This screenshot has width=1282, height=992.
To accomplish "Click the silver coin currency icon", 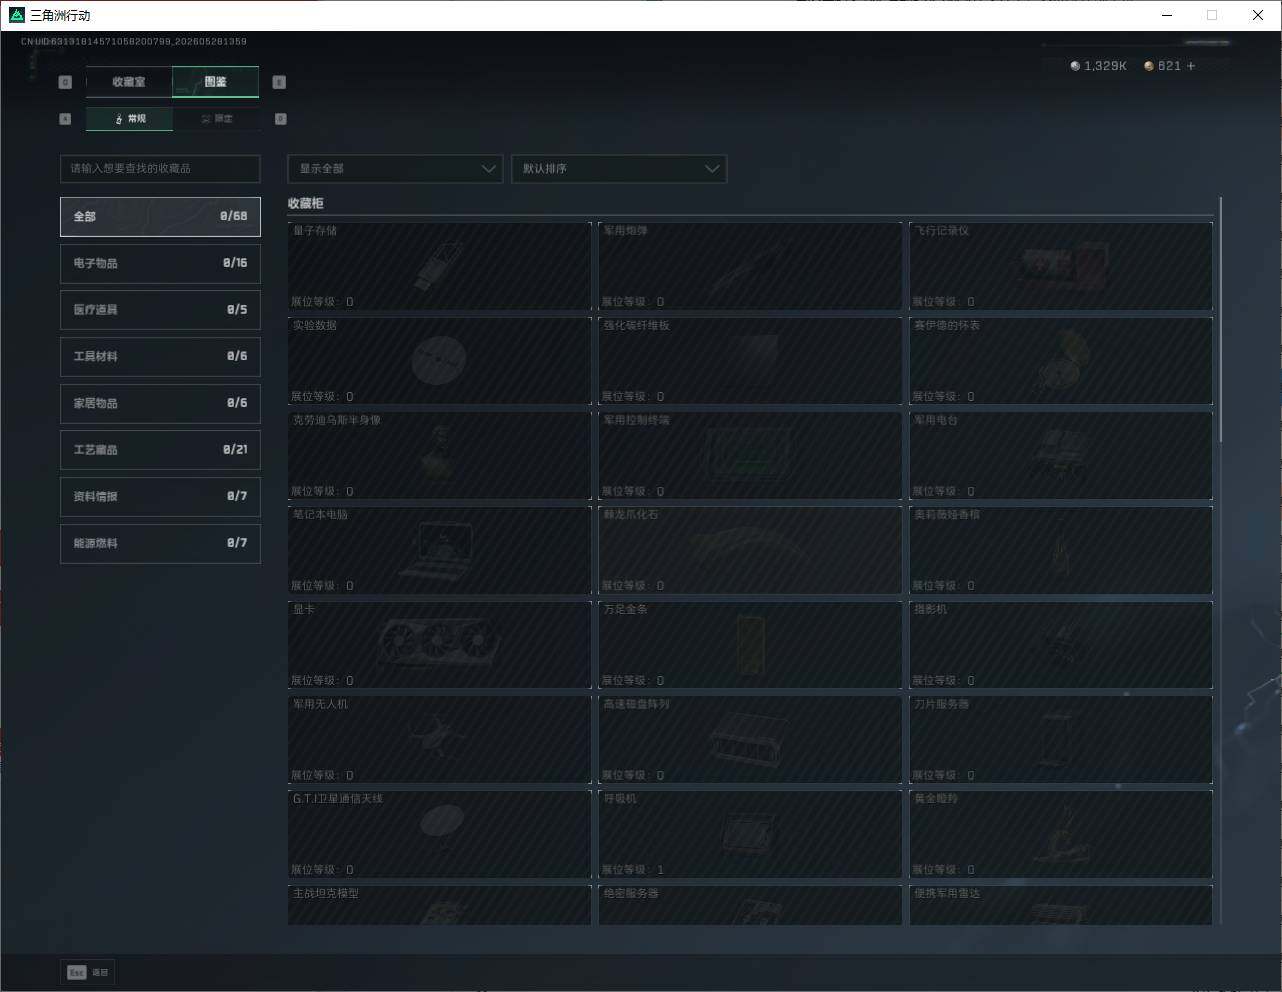I will pyautogui.click(x=1075, y=66).
